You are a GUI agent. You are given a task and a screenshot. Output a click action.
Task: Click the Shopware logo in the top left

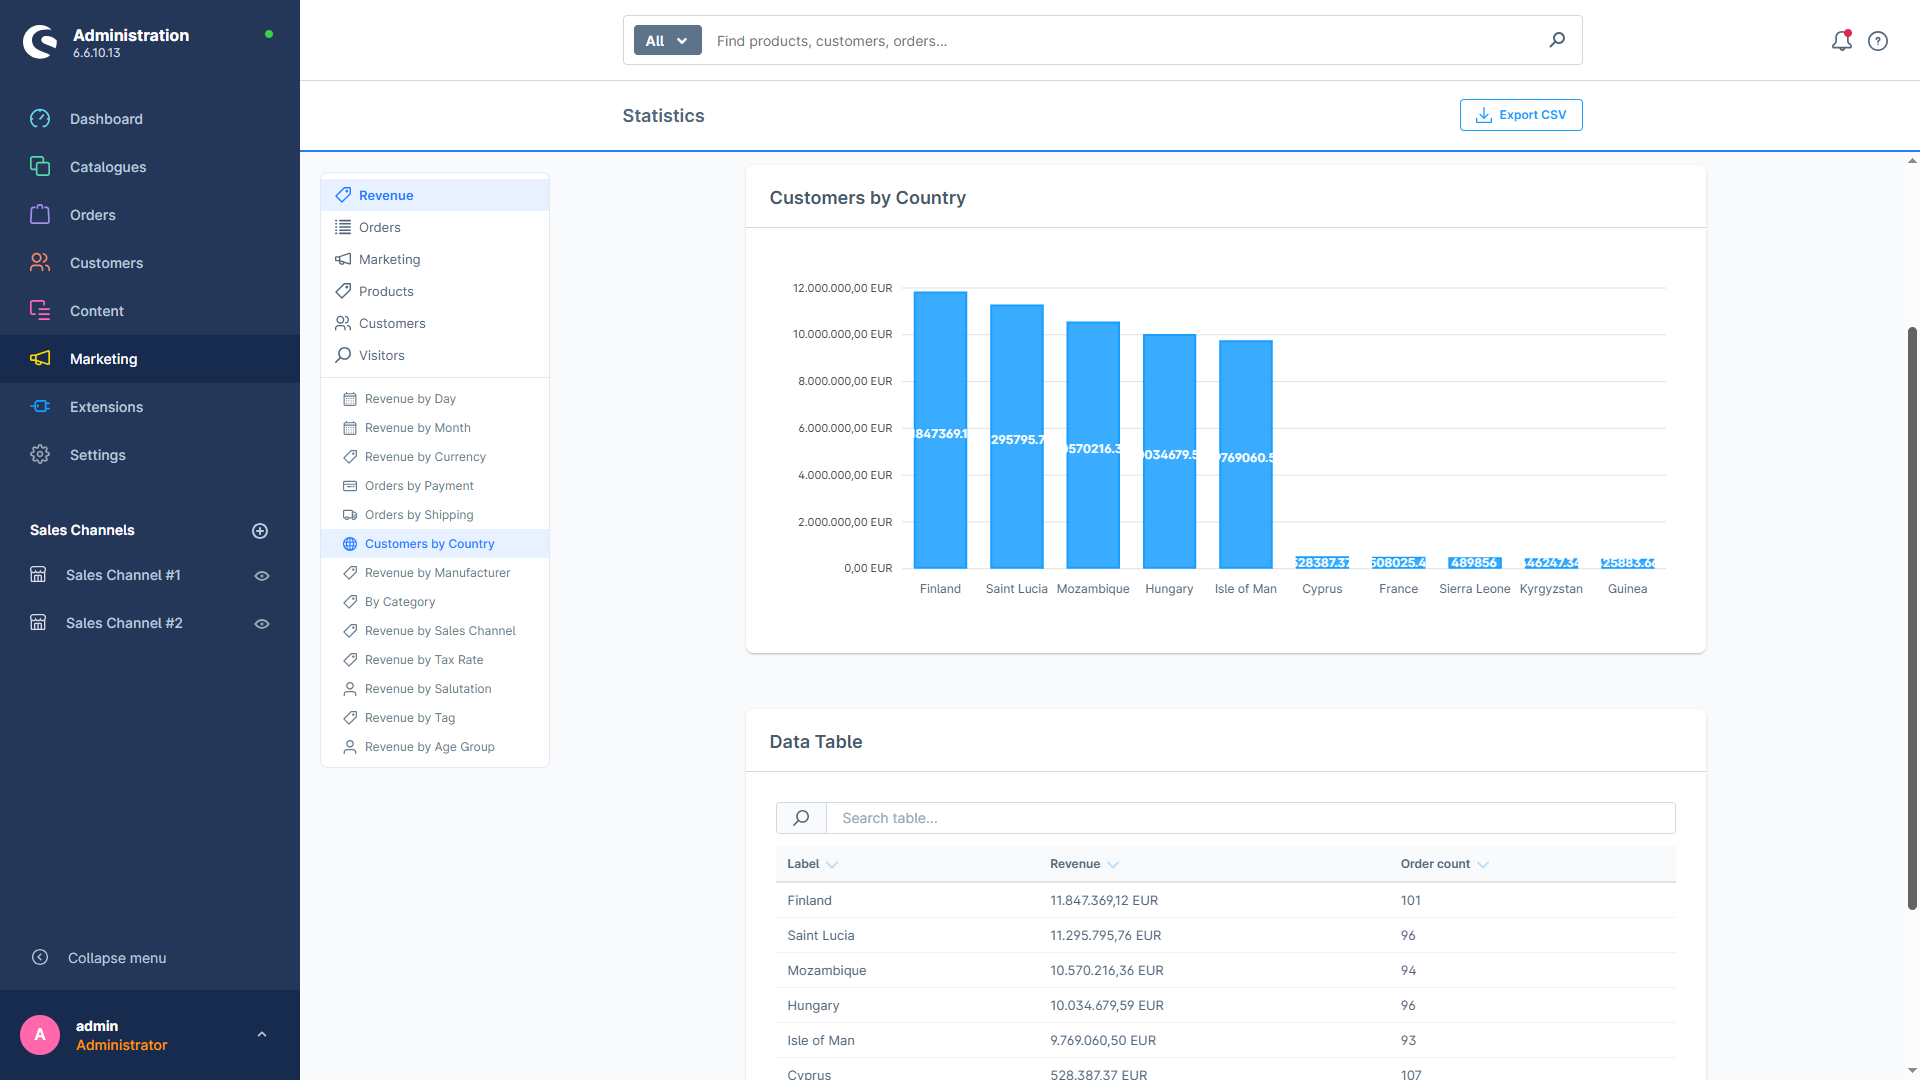coord(40,41)
